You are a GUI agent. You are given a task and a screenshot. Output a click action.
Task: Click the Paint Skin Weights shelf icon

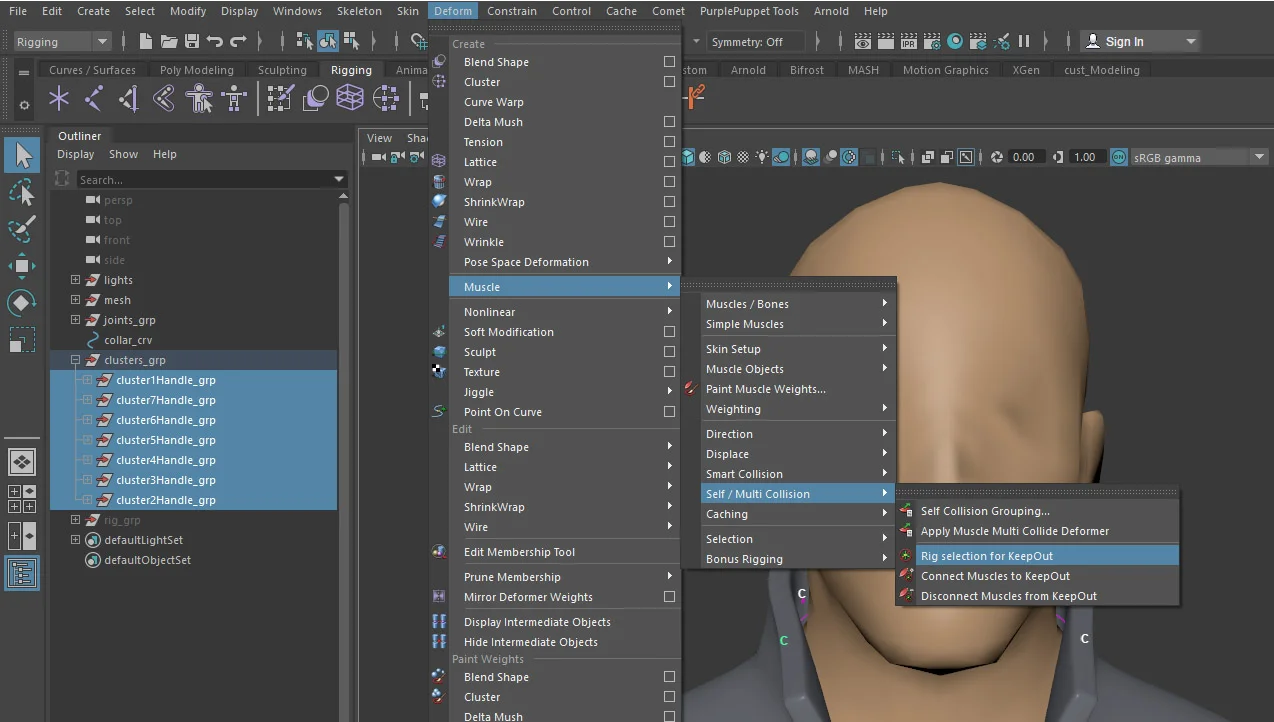(x=280, y=98)
